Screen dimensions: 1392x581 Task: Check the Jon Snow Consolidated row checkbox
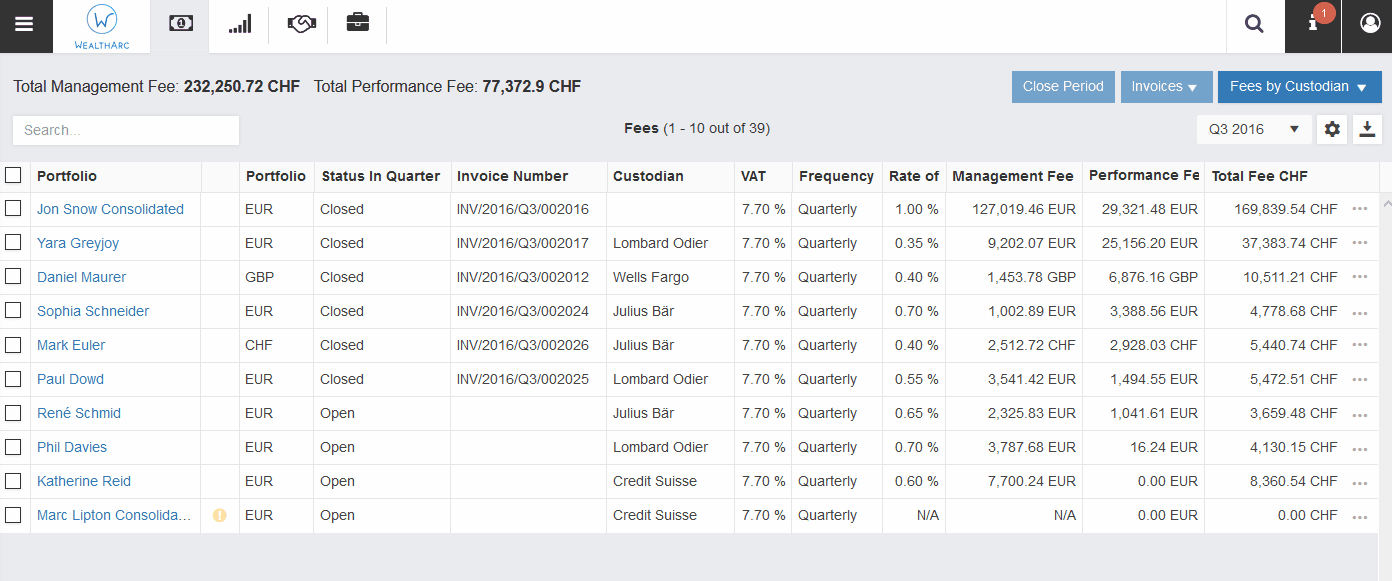13,208
